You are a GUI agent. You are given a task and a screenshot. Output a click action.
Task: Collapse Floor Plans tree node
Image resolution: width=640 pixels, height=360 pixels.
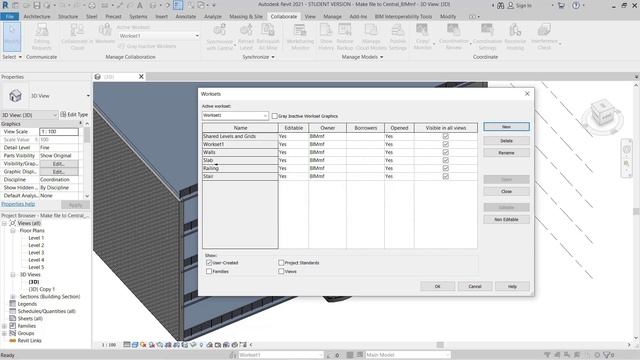pyautogui.click(x=13, y=231)
